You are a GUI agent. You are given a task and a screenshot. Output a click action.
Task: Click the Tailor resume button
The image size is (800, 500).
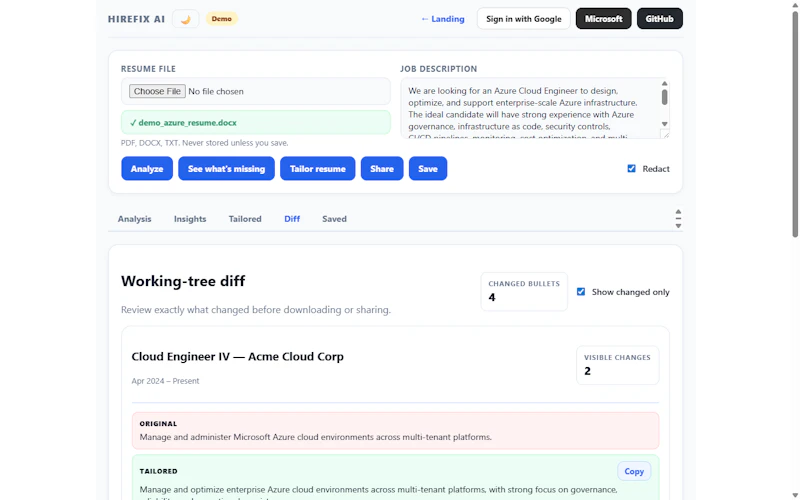click(x=317, y=168)
